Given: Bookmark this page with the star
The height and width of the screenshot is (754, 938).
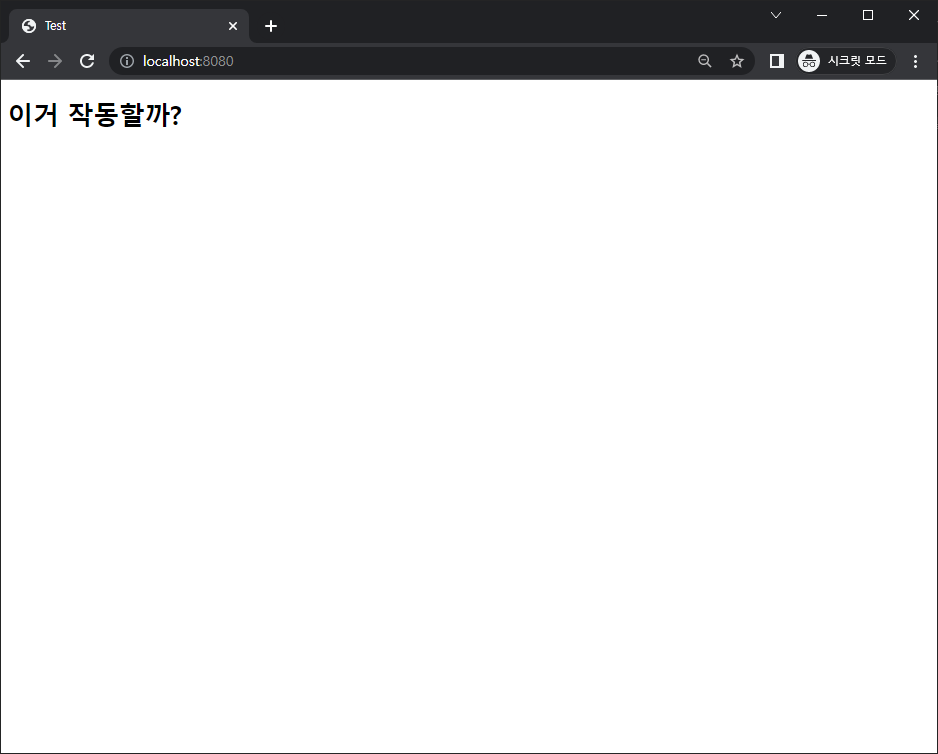Looking at the screenshot, I should [737, 61].
